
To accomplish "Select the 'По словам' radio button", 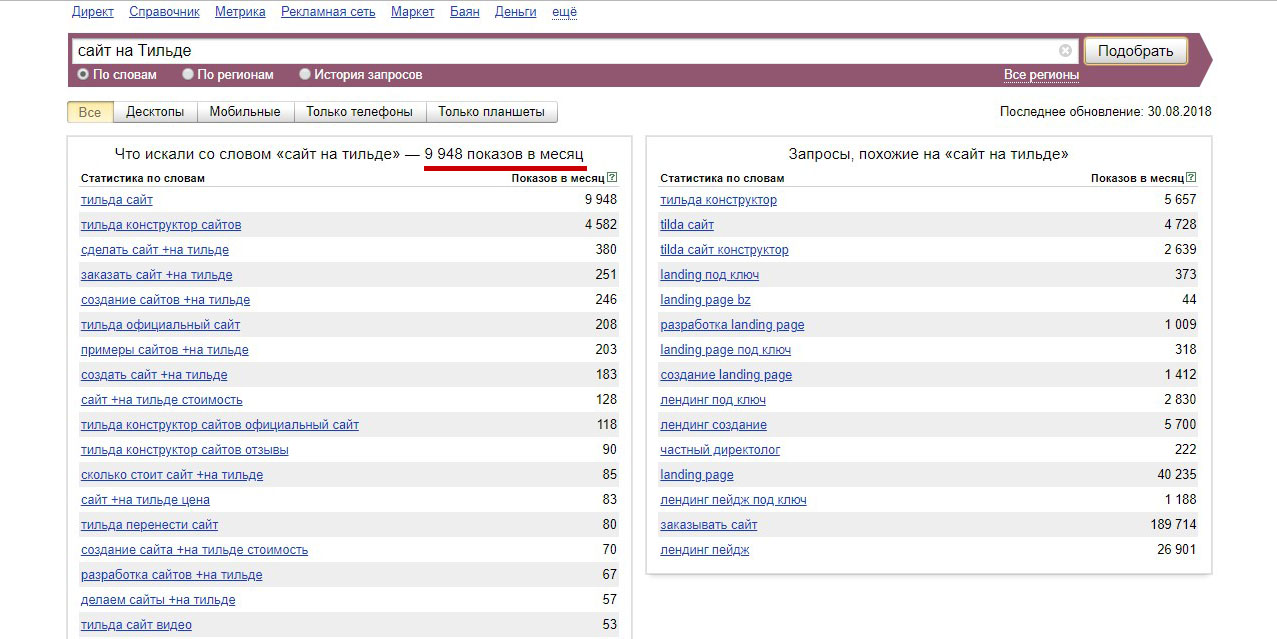I will coord(83,75).
